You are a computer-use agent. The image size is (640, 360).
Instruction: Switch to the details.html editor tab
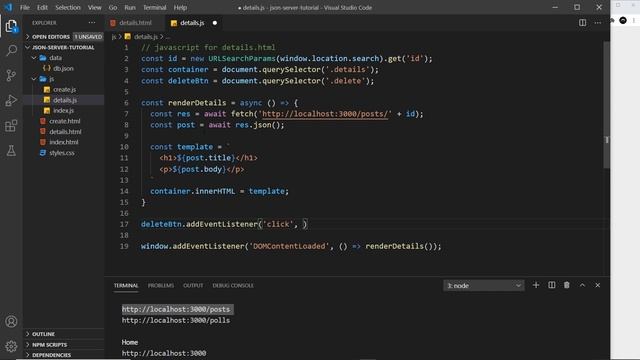pyautogui.click(x=135, y=23)
